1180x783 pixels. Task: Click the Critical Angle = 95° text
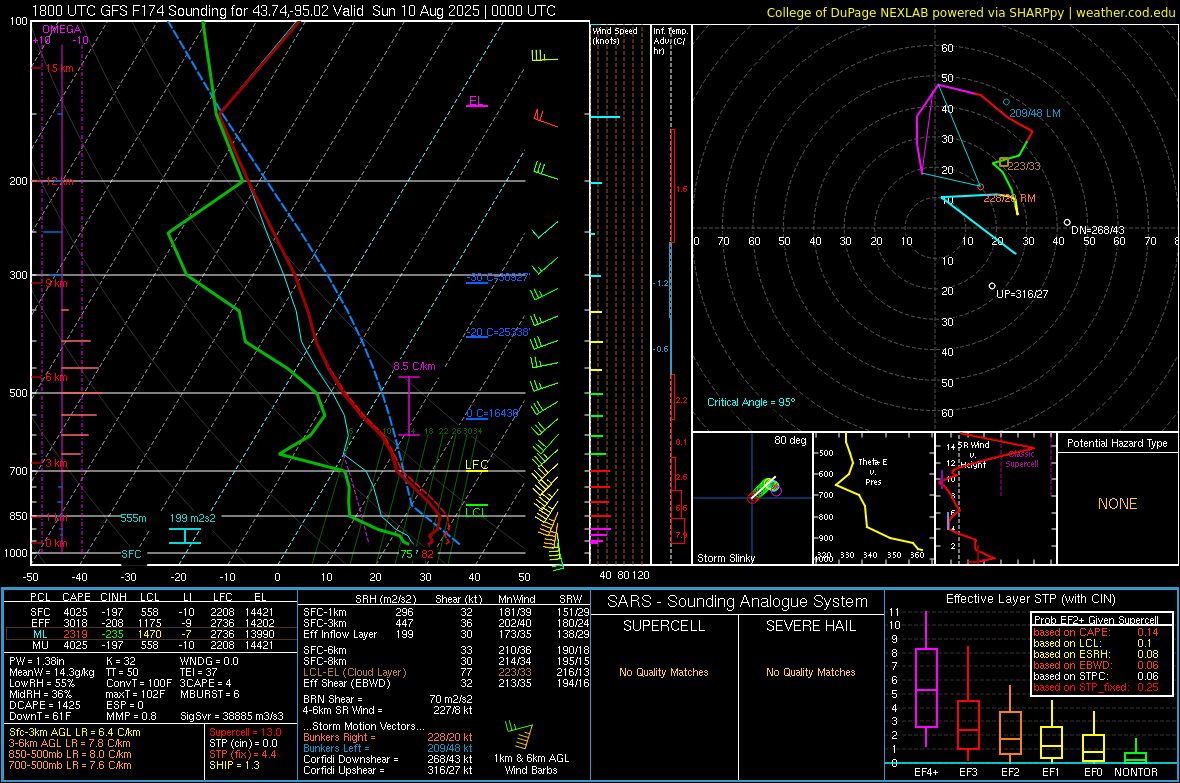[x=751, y=402]
